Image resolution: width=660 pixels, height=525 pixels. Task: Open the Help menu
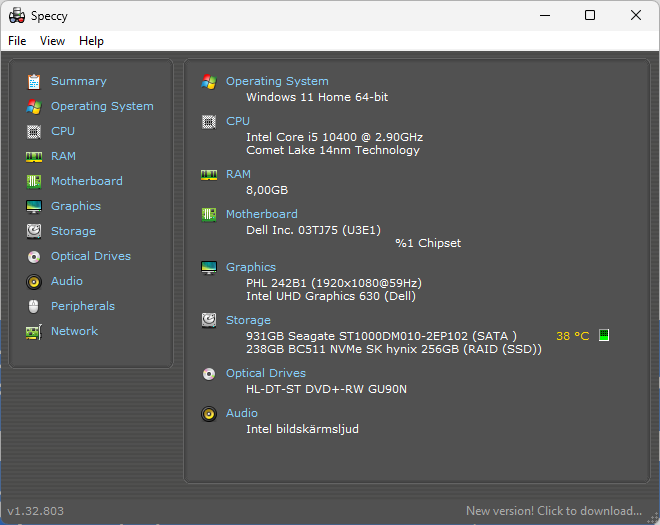pyautogui.click(x=91, y=41)
